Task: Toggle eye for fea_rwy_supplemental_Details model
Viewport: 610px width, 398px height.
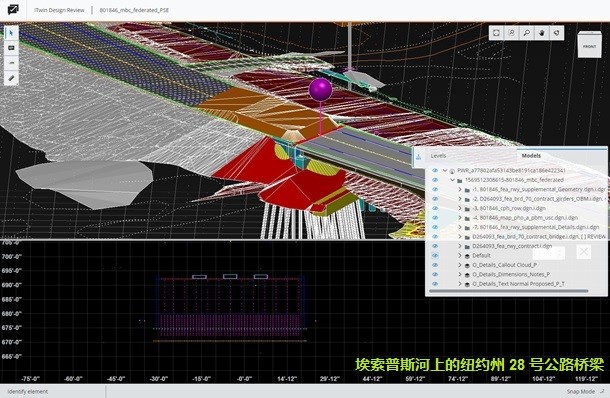Action: 435,227
